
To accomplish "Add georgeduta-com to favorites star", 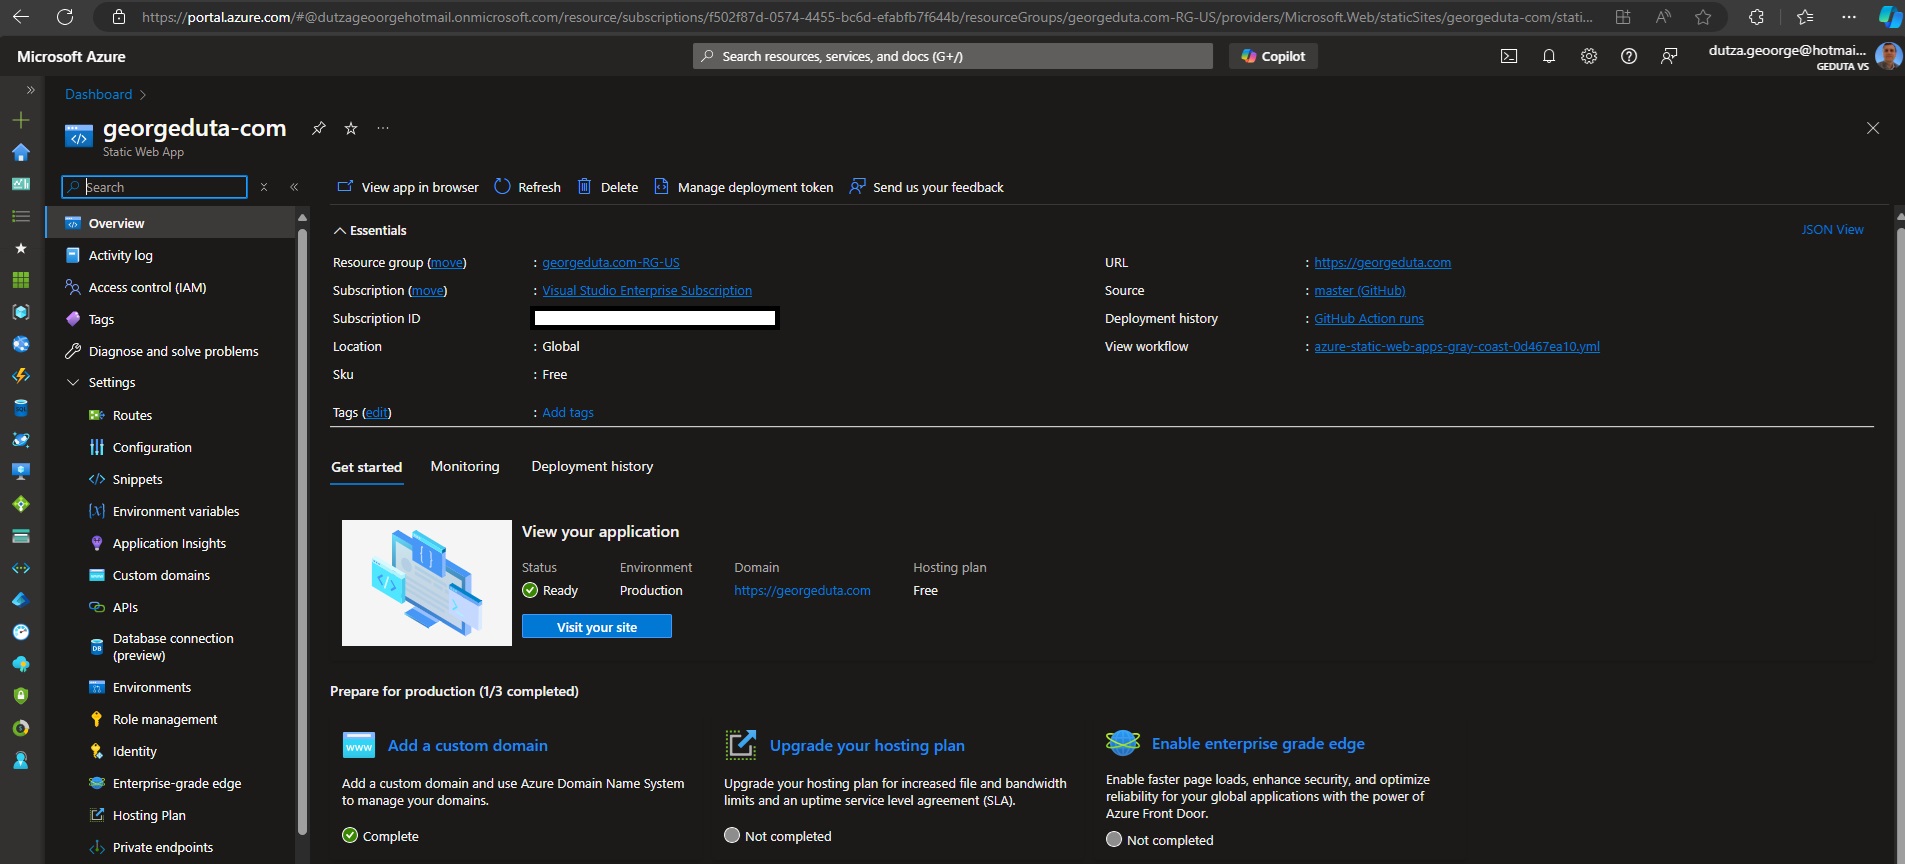I will point(351,128).
